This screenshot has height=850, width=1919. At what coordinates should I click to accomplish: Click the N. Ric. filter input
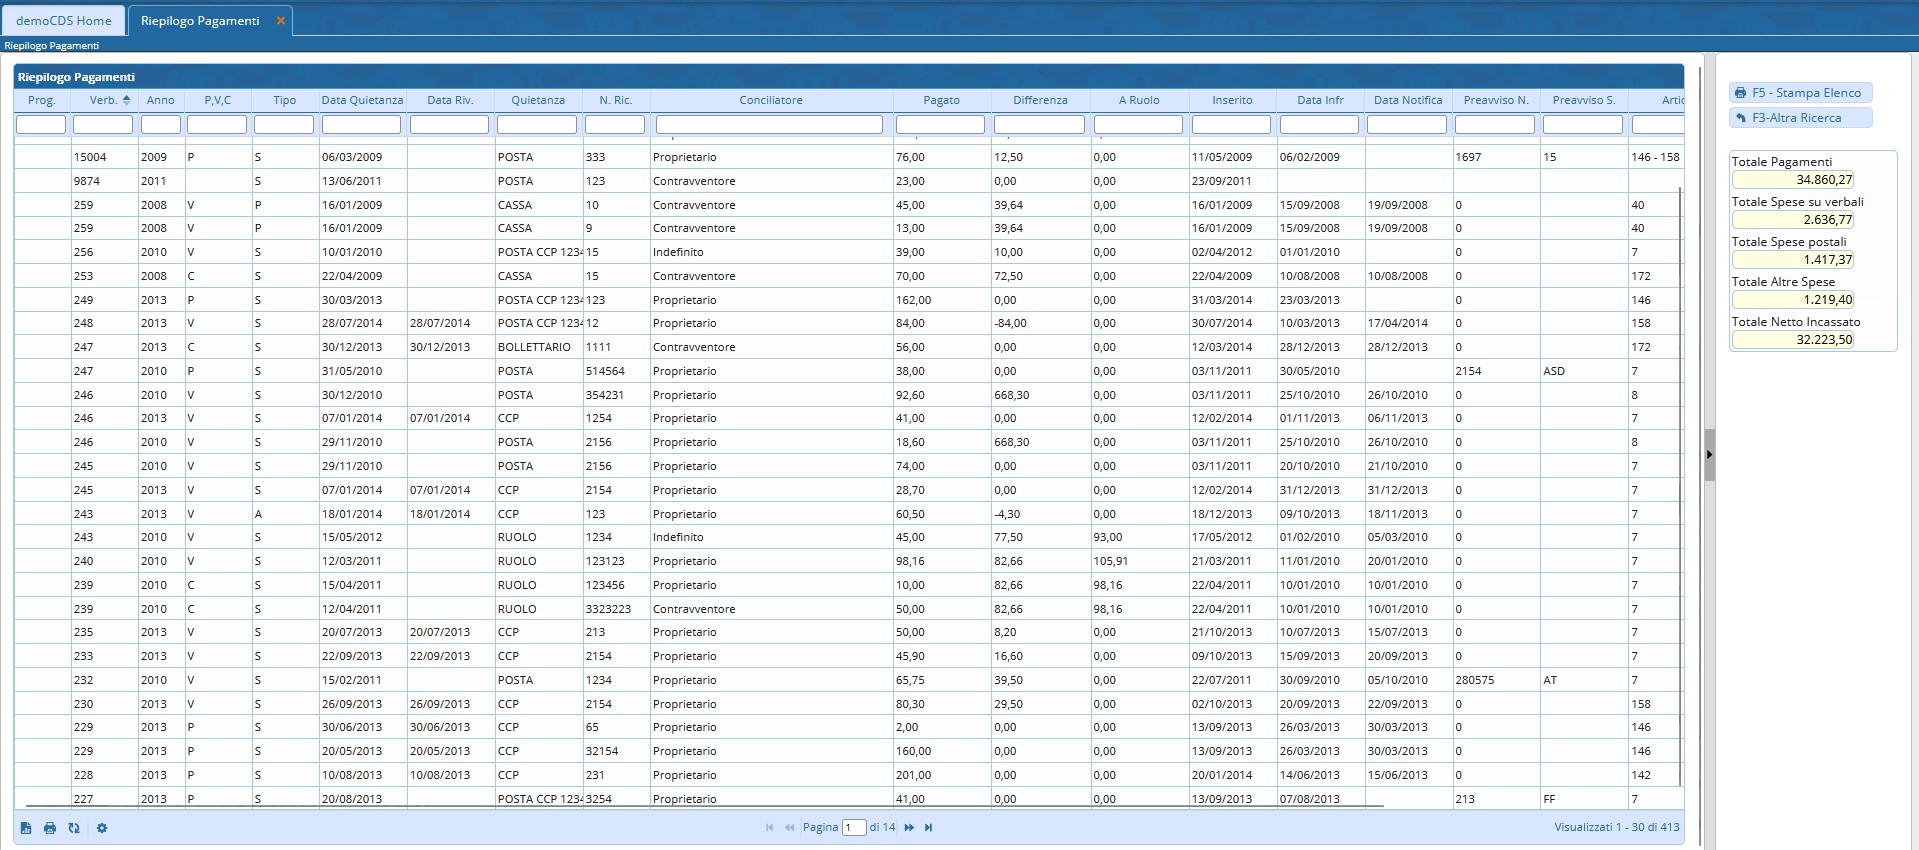click(x=615, y=125)
